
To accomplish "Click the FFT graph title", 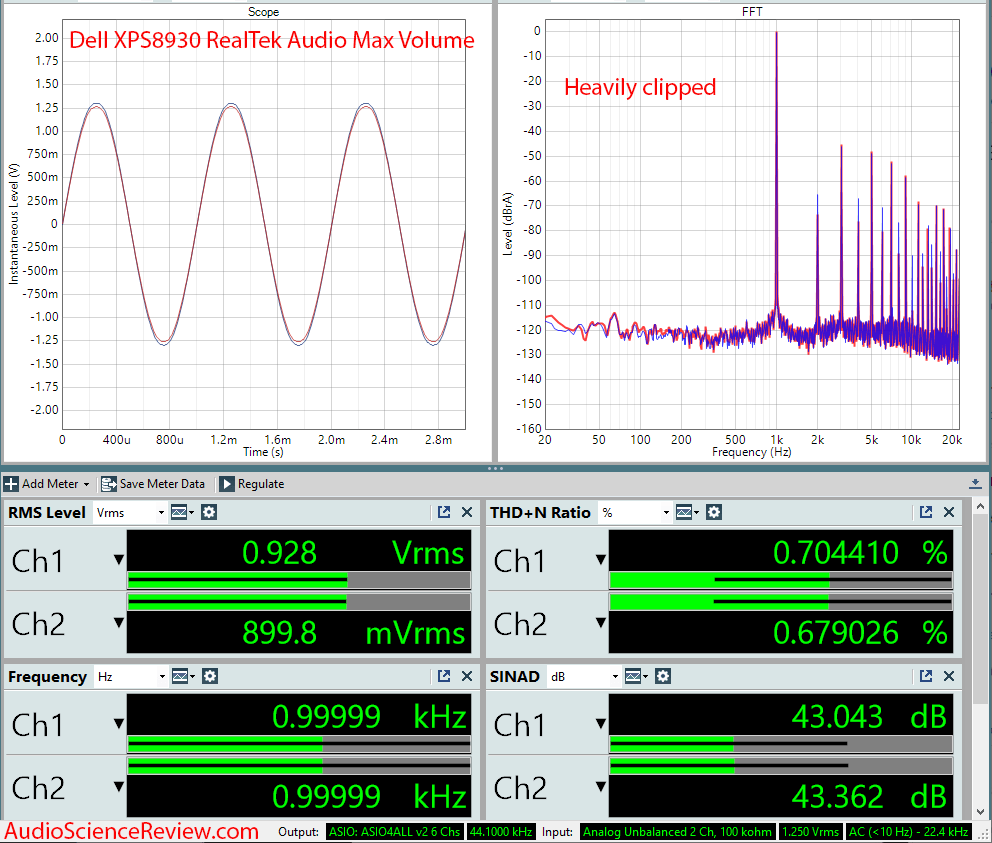I will pyautogui.click(x=752, y=11).
